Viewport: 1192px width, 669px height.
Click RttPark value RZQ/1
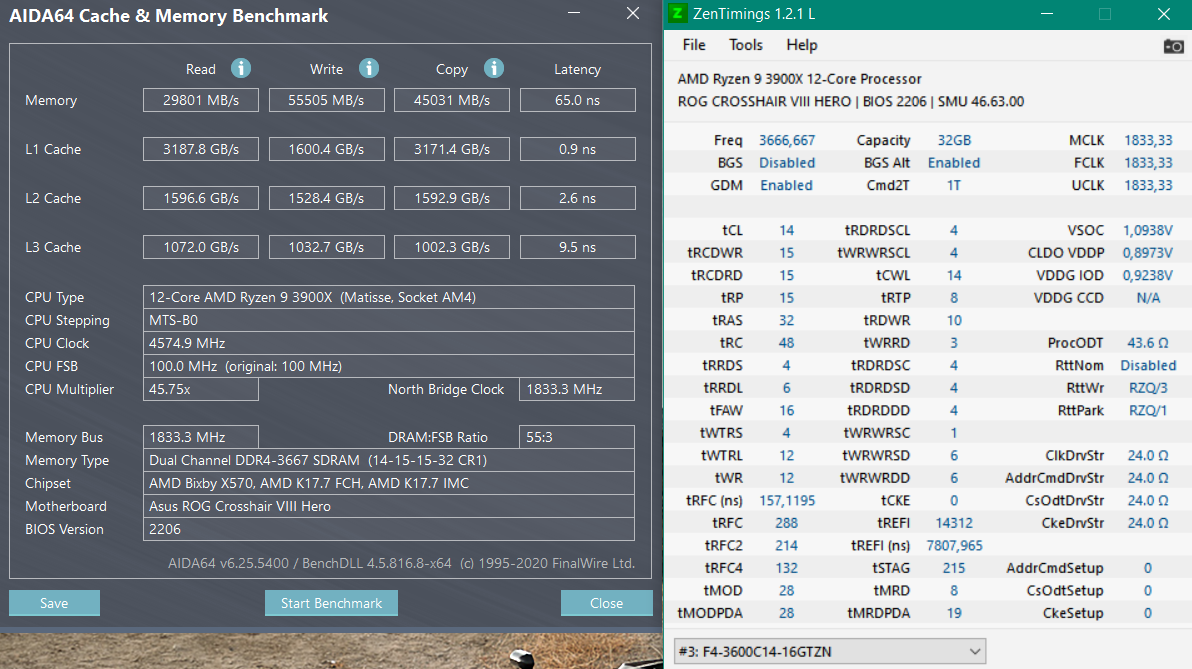click(1148, 411)
